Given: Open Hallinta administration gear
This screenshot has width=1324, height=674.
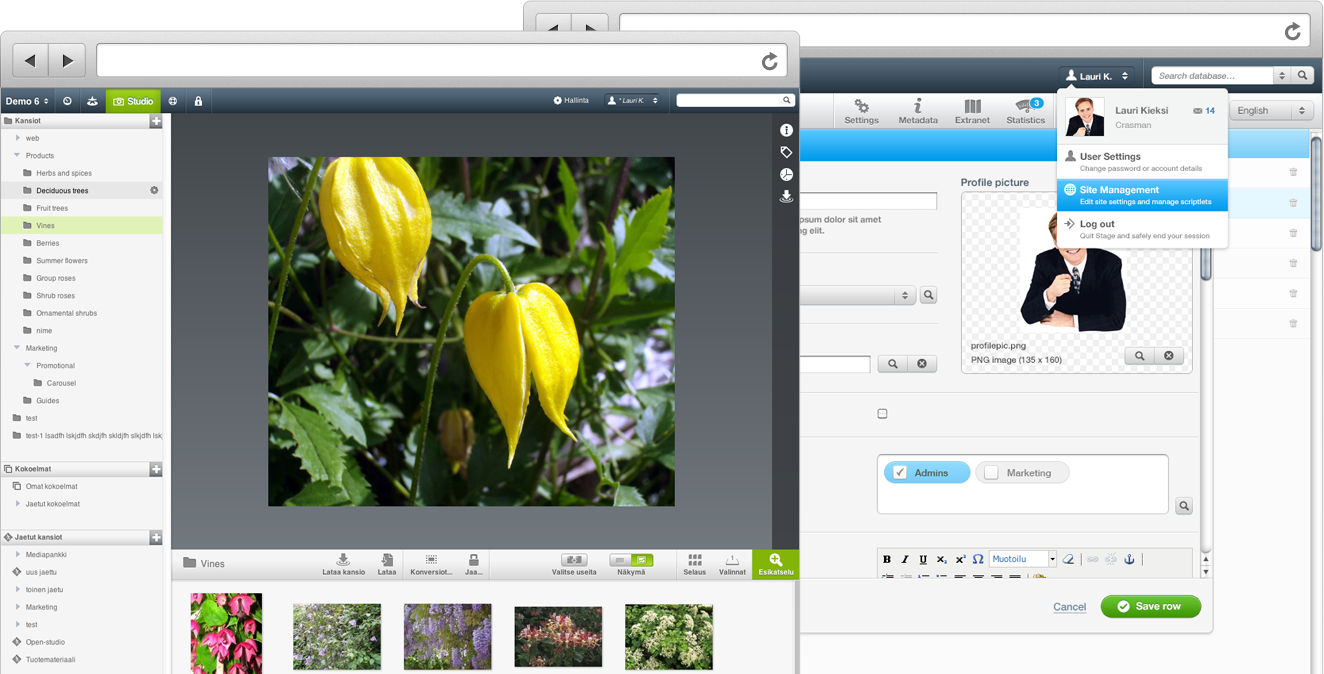Looking at the screenshot, I should pyautogui.click(x=571, y=100).
